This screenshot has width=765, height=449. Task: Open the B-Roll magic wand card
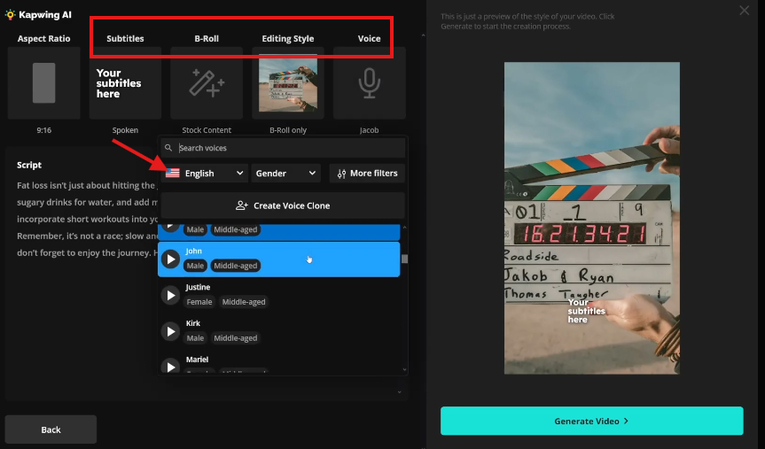pyautogui.click(x=207, y=83)
